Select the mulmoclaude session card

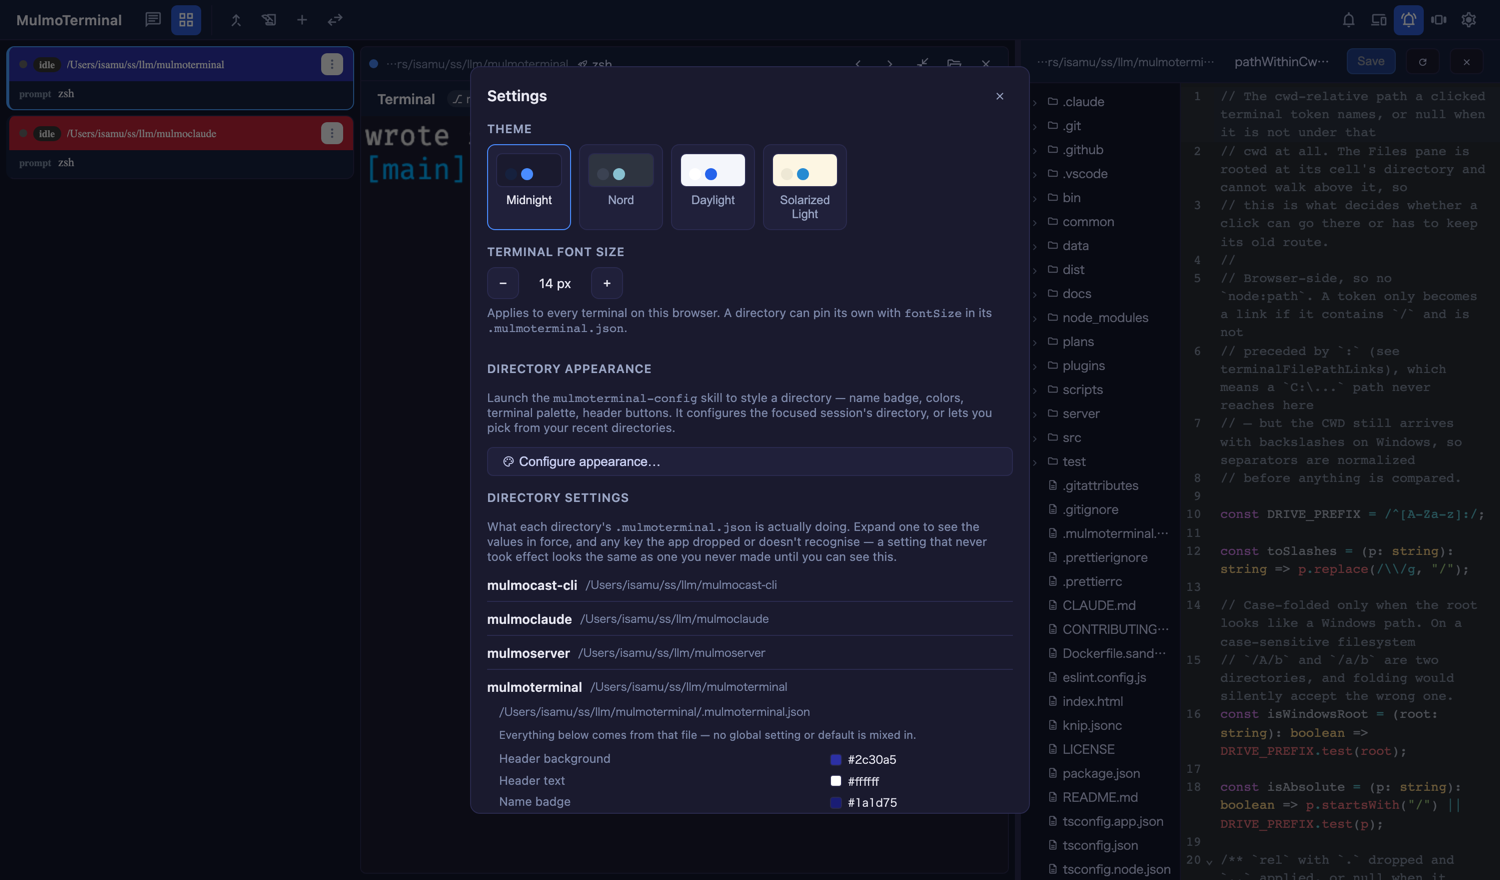tap(181, 147)
